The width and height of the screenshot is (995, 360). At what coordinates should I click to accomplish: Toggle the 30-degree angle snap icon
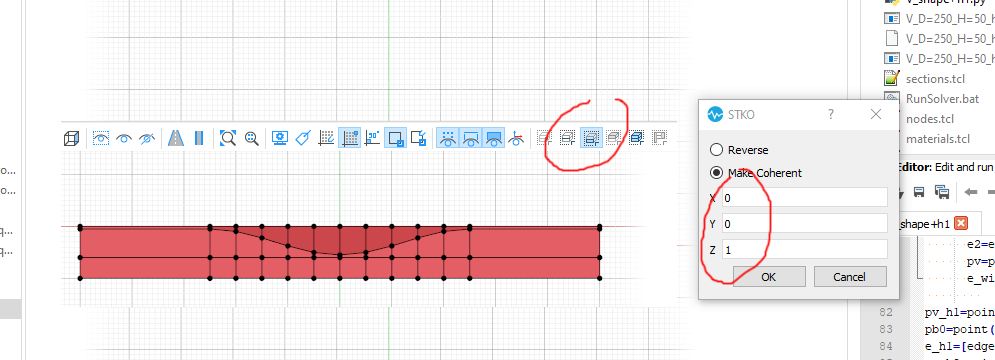coord(372,138)
